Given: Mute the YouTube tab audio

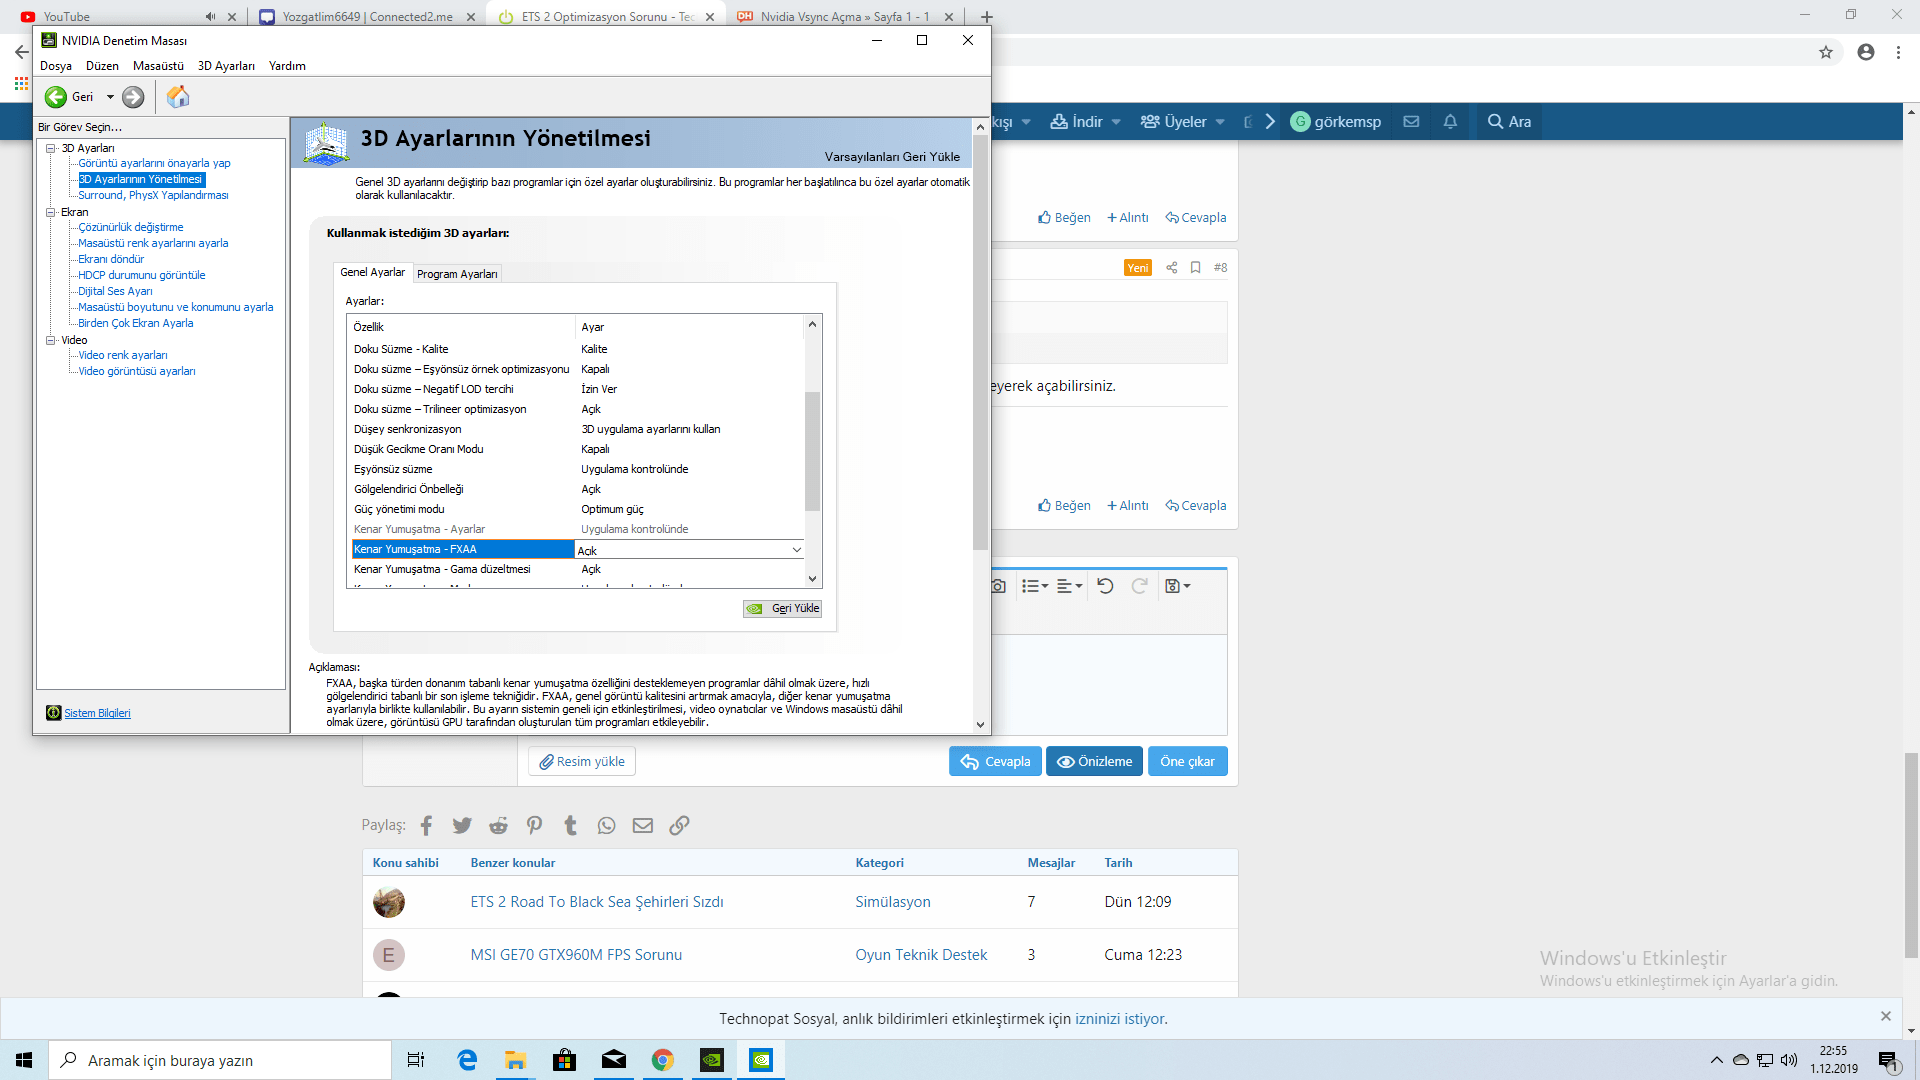Looking at the screenshot, I should (x=210, y=17).
